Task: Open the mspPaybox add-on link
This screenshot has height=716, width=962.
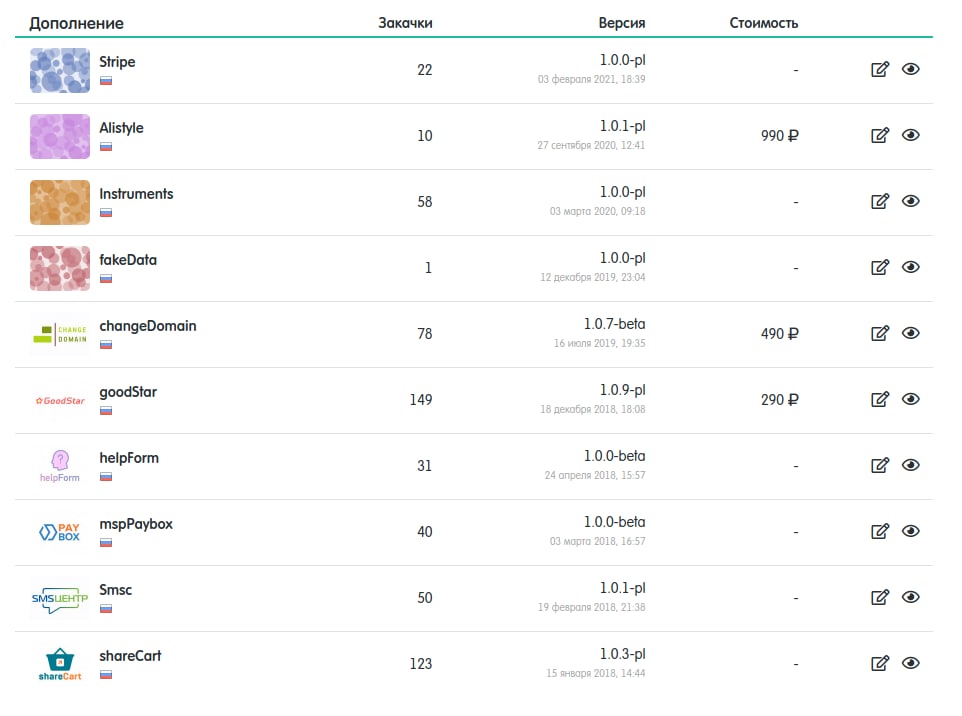Action: point(136,524)
